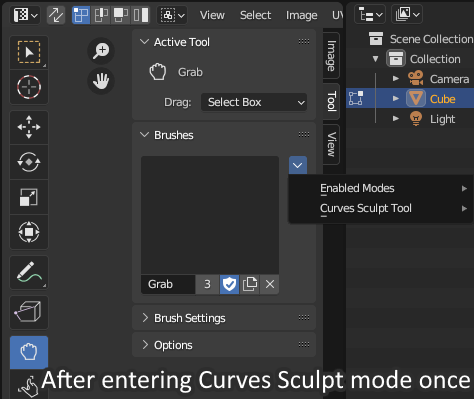Expand the Light tree item
474x399 pixels.
[396, 119]
